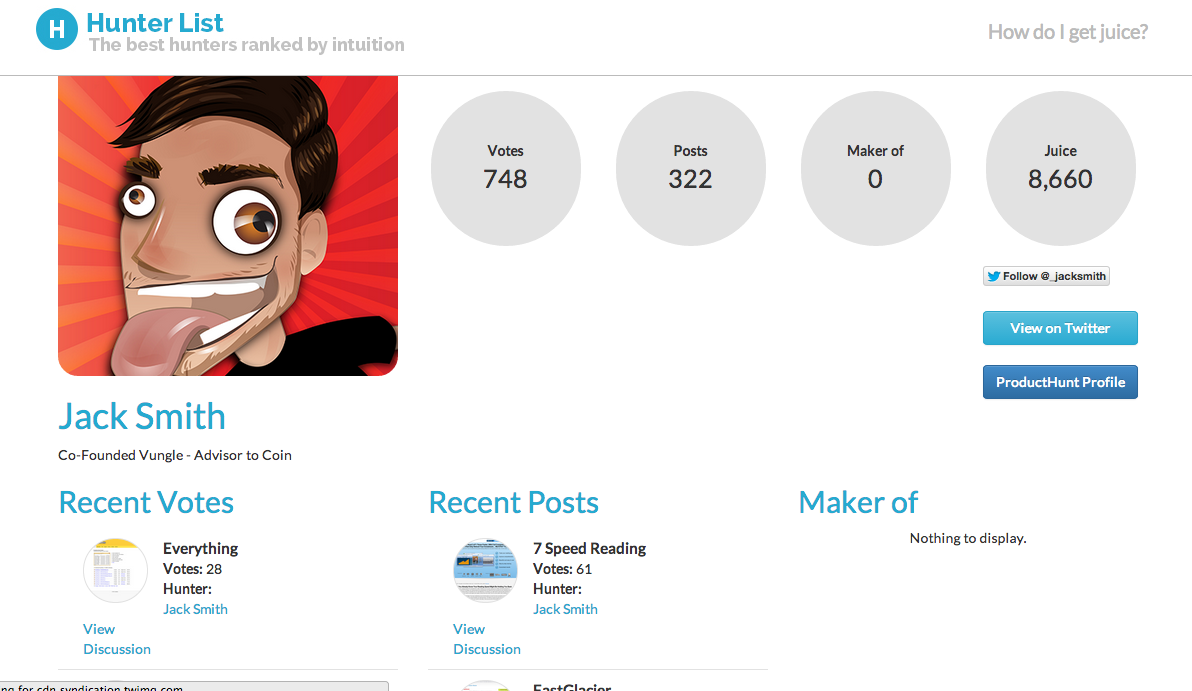The height and width of the screenshot is (691, 1192).
Task: Click the 'Nothing to display.' text
Action: tap(968, 538)
